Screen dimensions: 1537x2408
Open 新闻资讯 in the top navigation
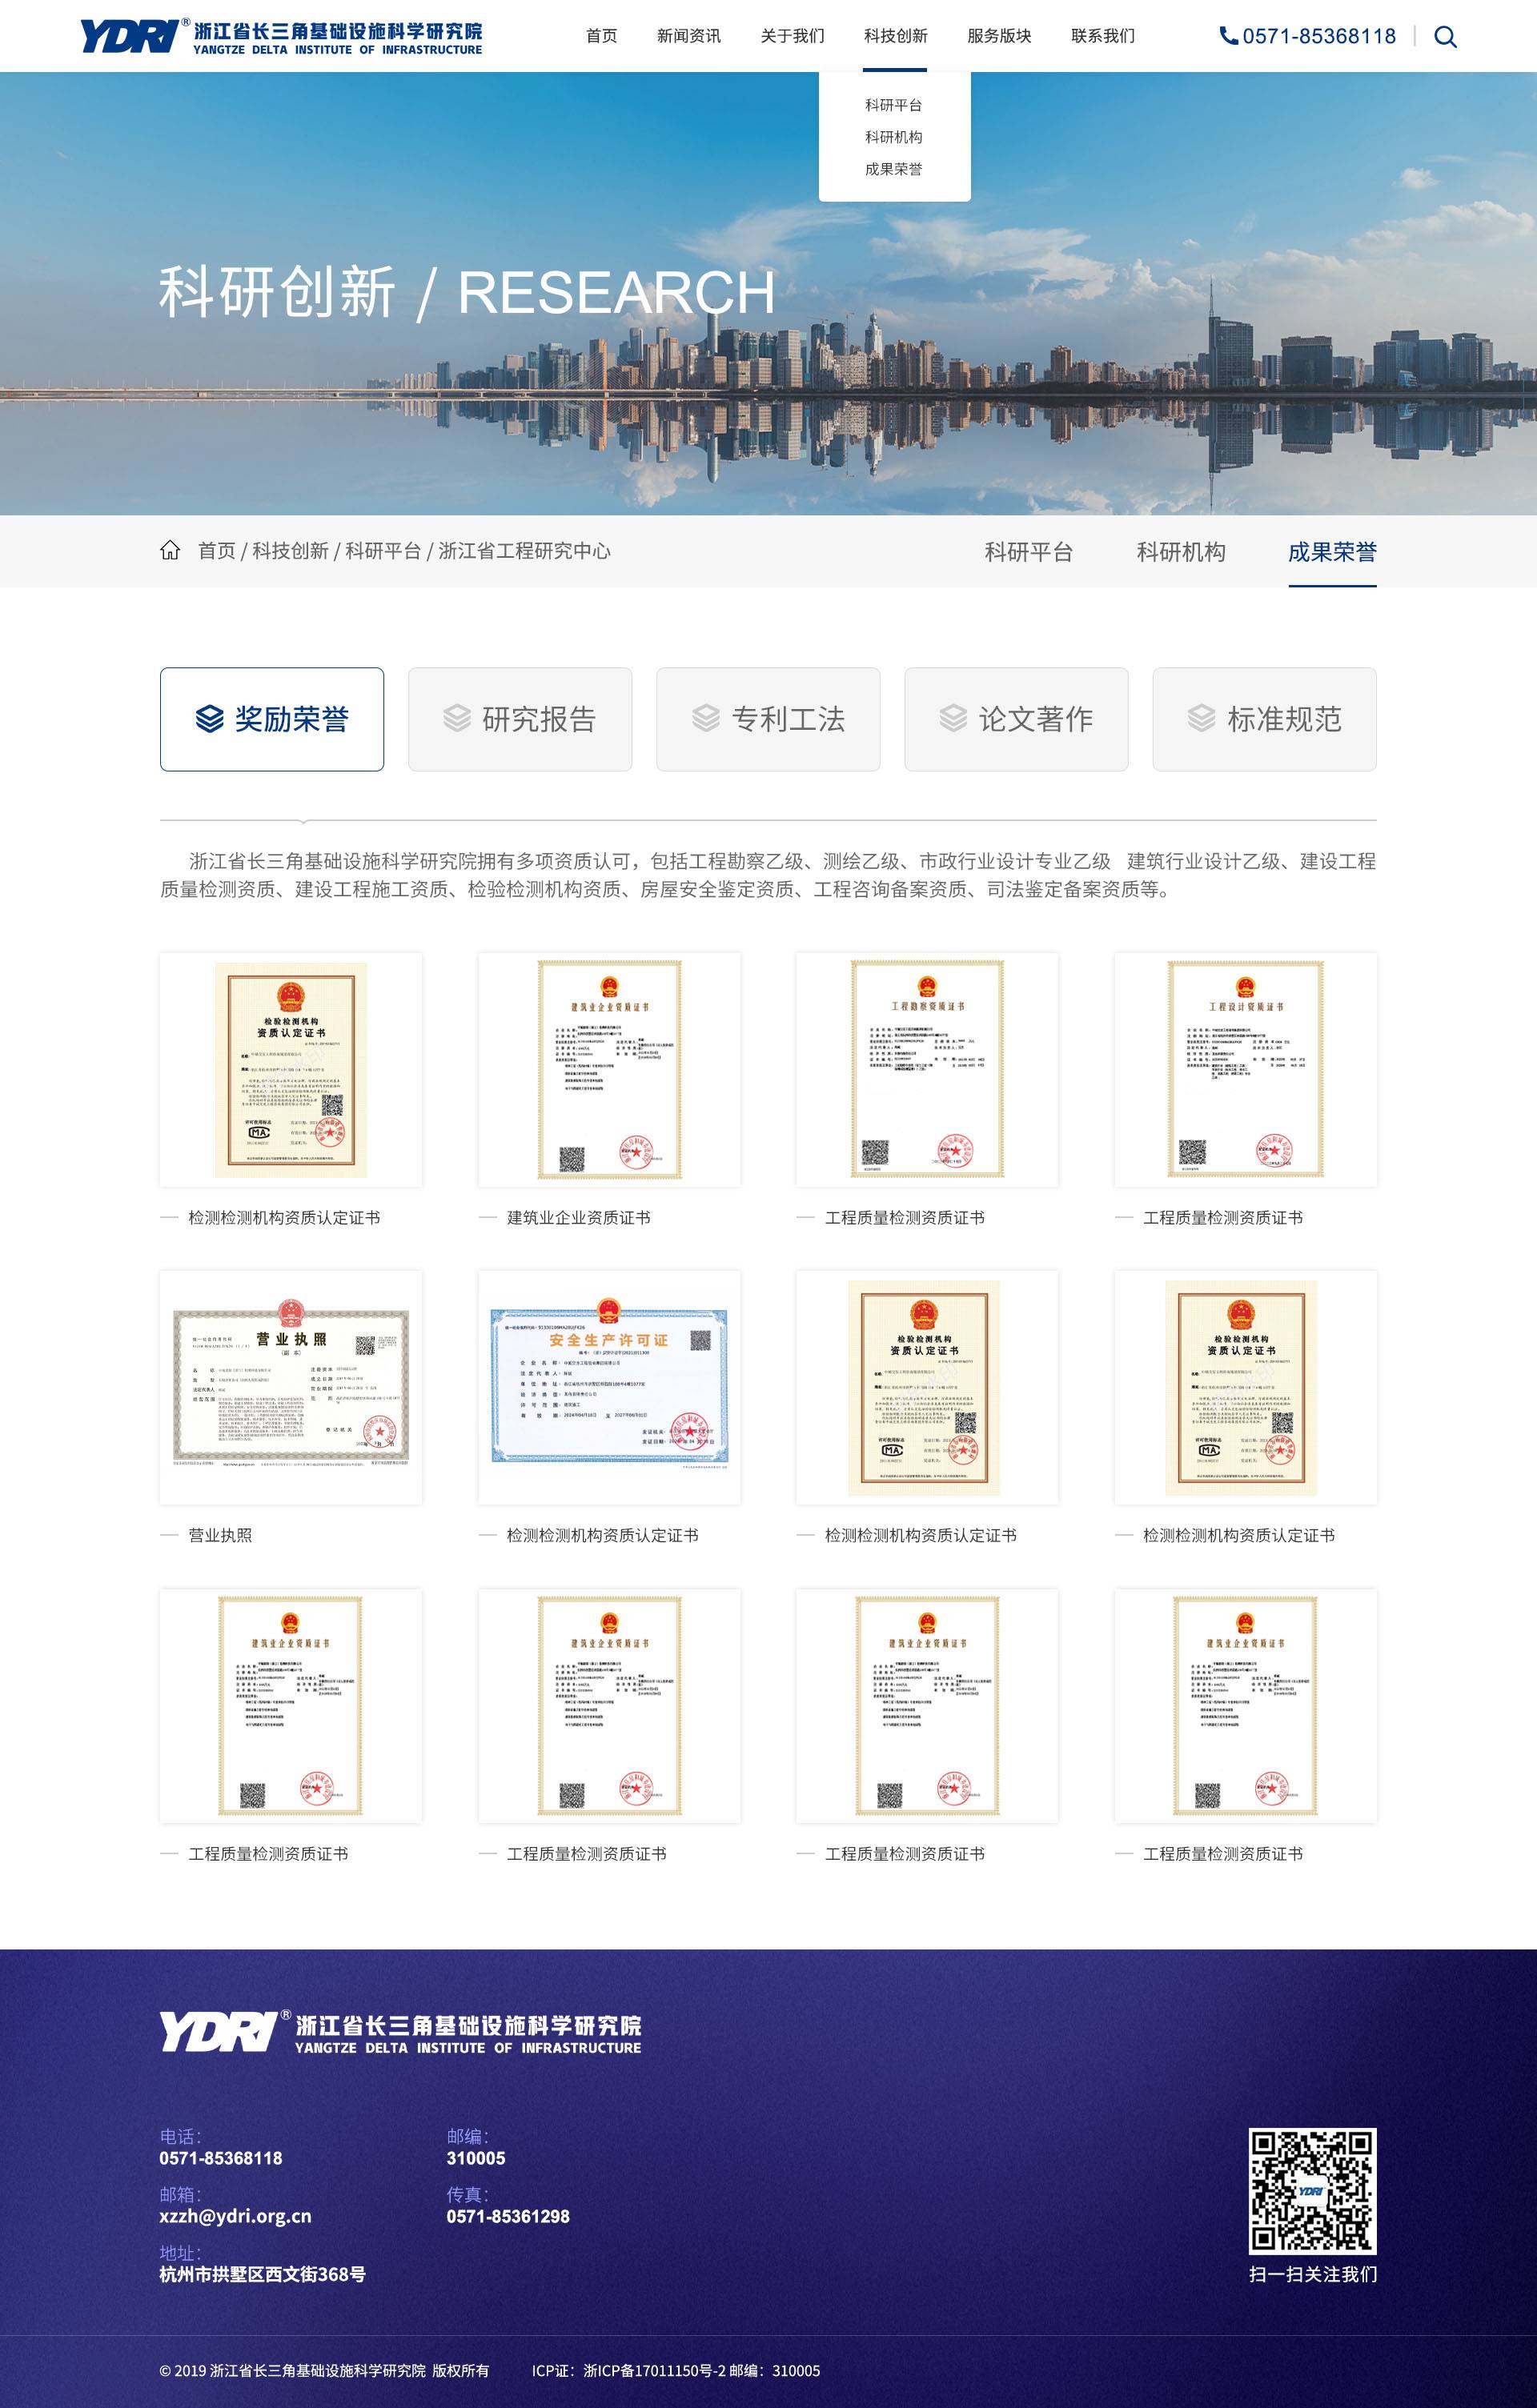point(689,36)
